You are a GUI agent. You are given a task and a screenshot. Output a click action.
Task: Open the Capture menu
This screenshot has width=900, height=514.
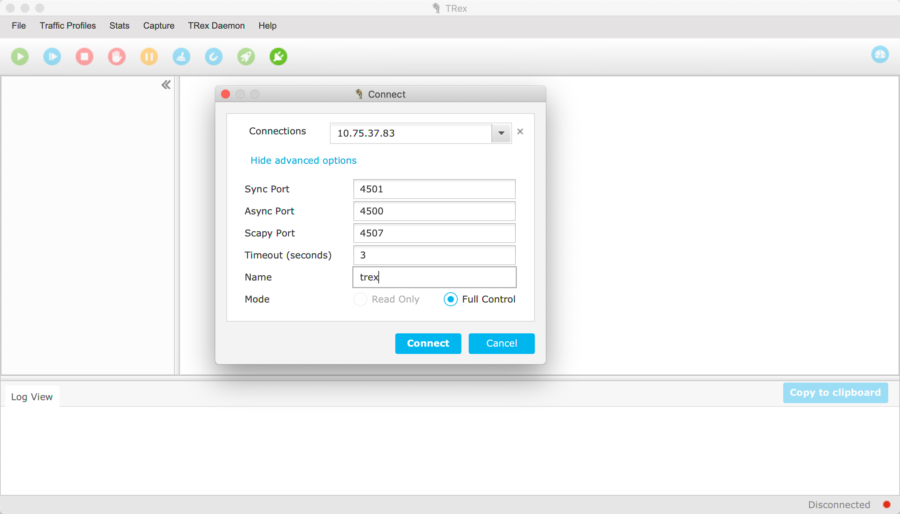(x=158, y=26)
